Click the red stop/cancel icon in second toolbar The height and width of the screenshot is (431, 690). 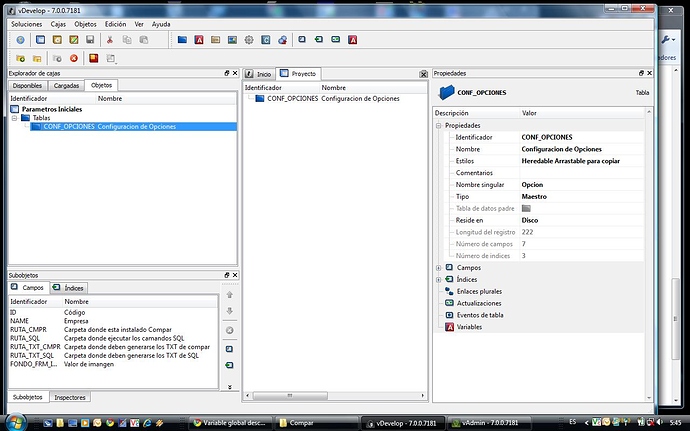point(73,59)
